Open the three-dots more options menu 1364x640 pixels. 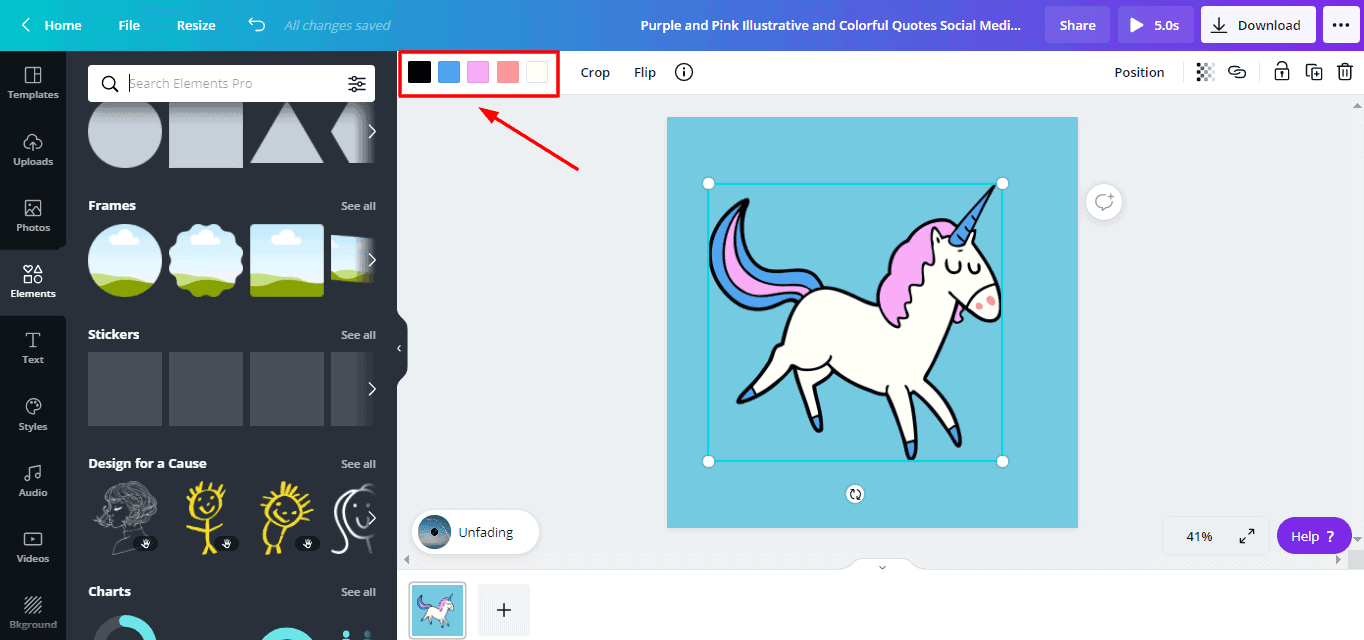coord(1341,25)
